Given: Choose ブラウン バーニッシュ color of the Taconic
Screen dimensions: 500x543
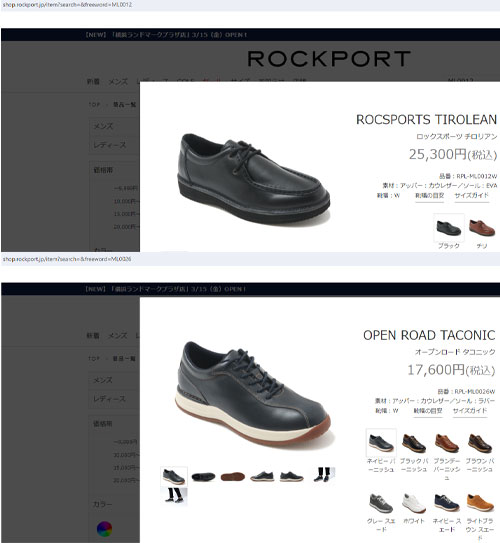Looking at the screenshot, I should pos(480,443).
